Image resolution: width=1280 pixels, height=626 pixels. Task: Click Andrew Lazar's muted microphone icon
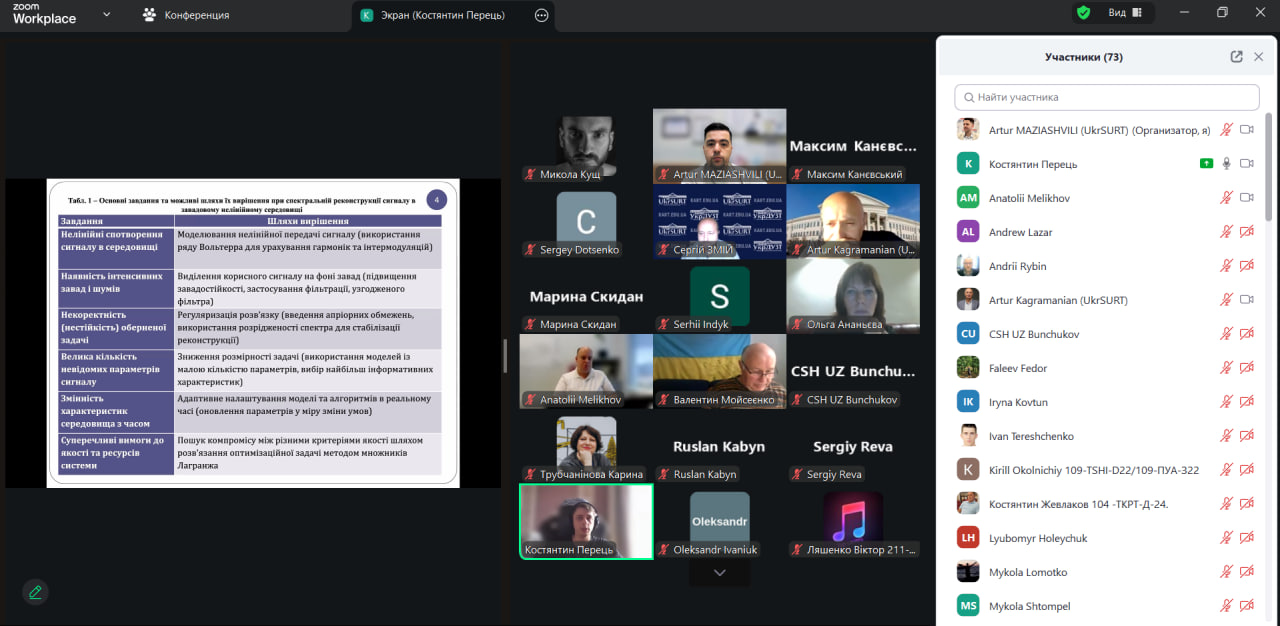click(x=1226, y=232)
